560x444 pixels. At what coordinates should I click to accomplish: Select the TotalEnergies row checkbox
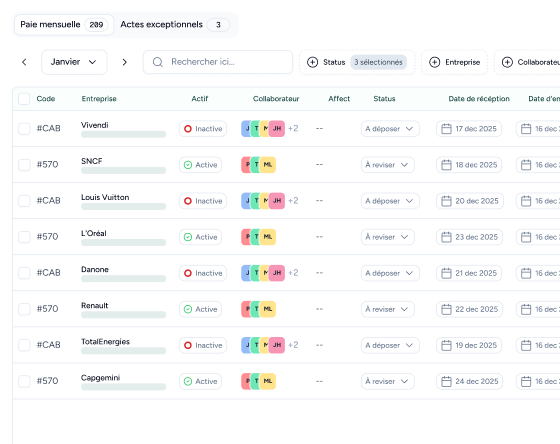[24, 345]
